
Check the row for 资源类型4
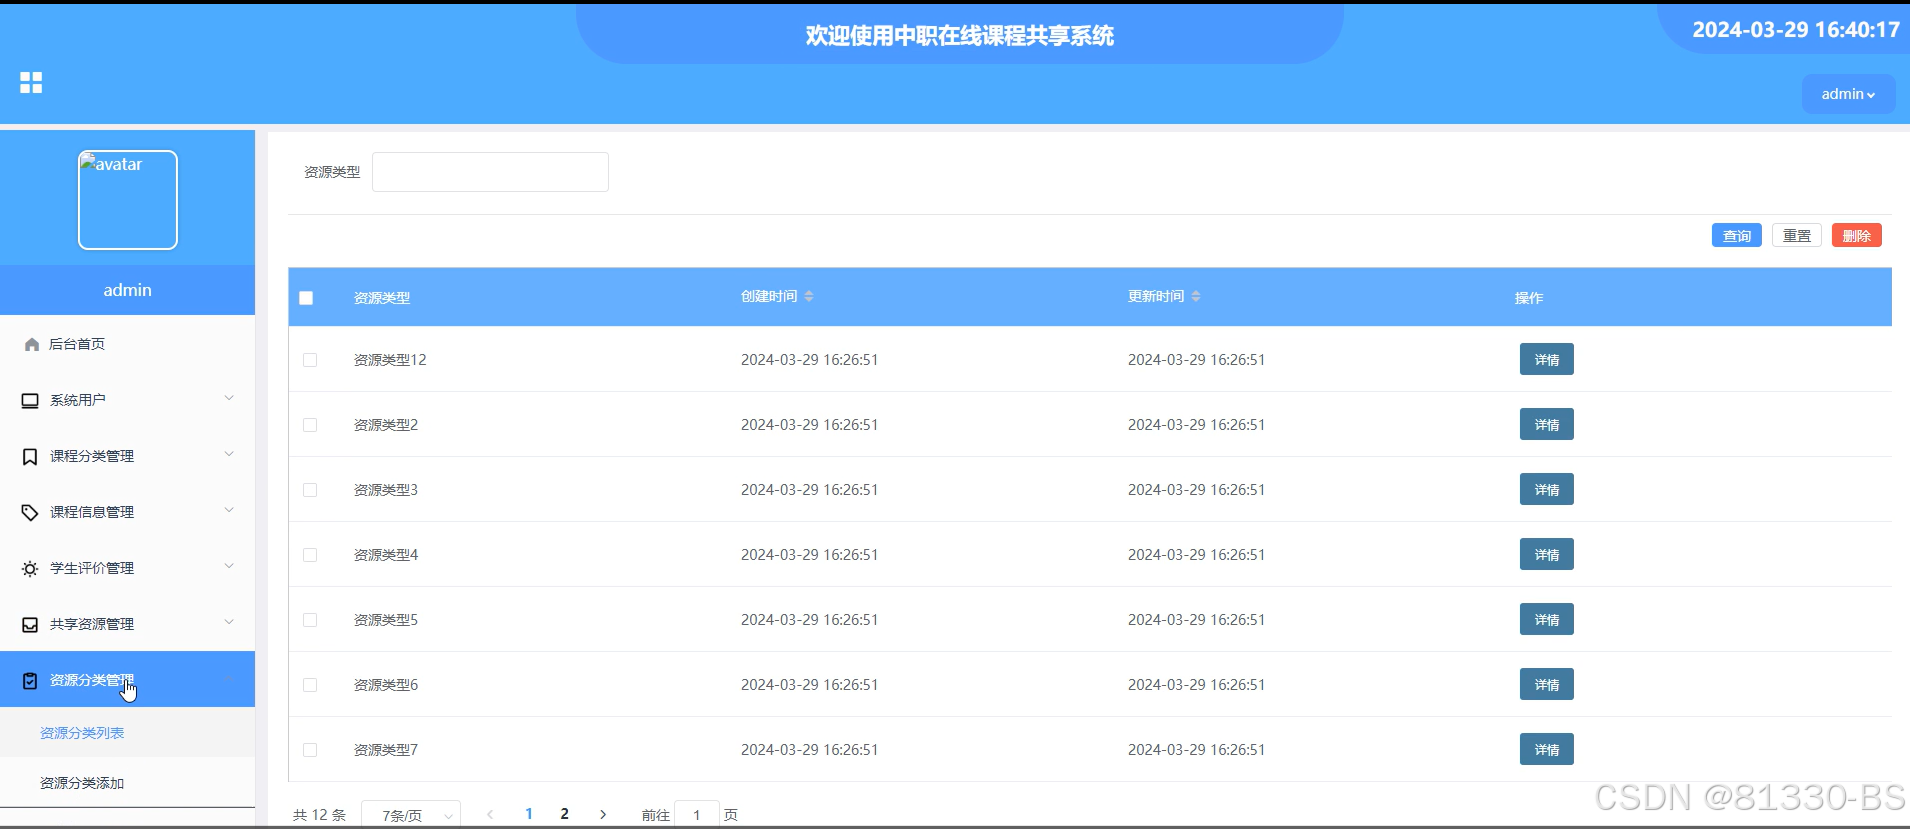[310, 555]
